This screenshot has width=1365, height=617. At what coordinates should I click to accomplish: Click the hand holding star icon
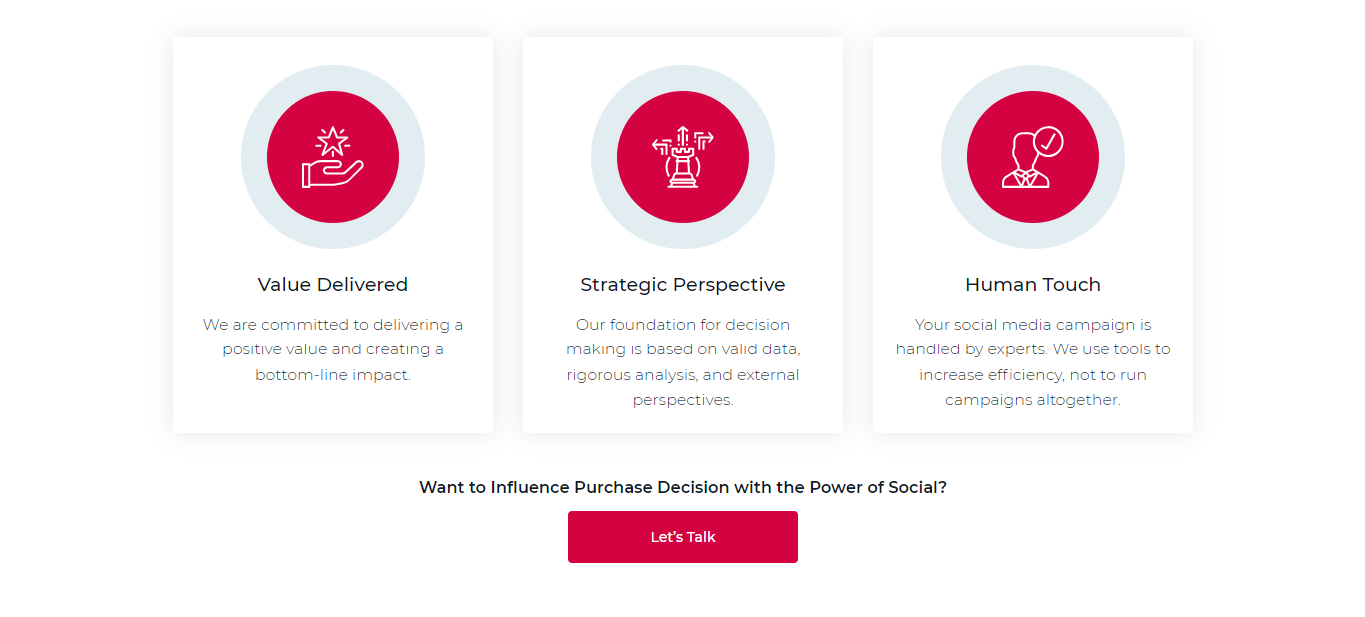coord(333,157)
